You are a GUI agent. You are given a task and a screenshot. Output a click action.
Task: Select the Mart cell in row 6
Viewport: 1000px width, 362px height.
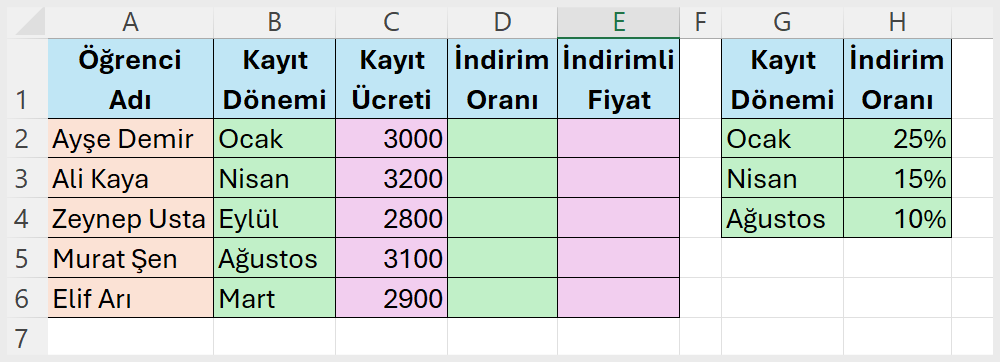click(x=274, y=298)
